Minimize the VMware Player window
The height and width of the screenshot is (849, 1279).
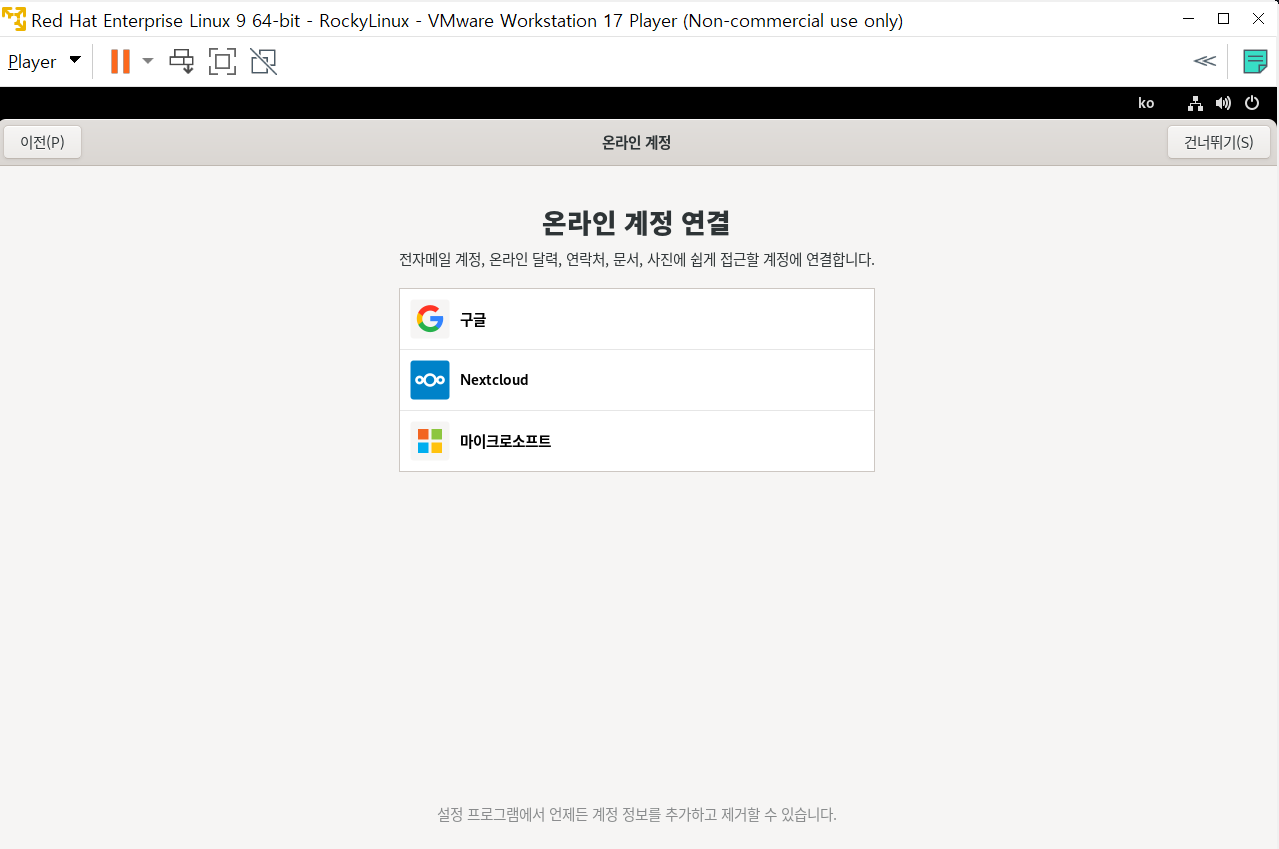(1188, 18)
